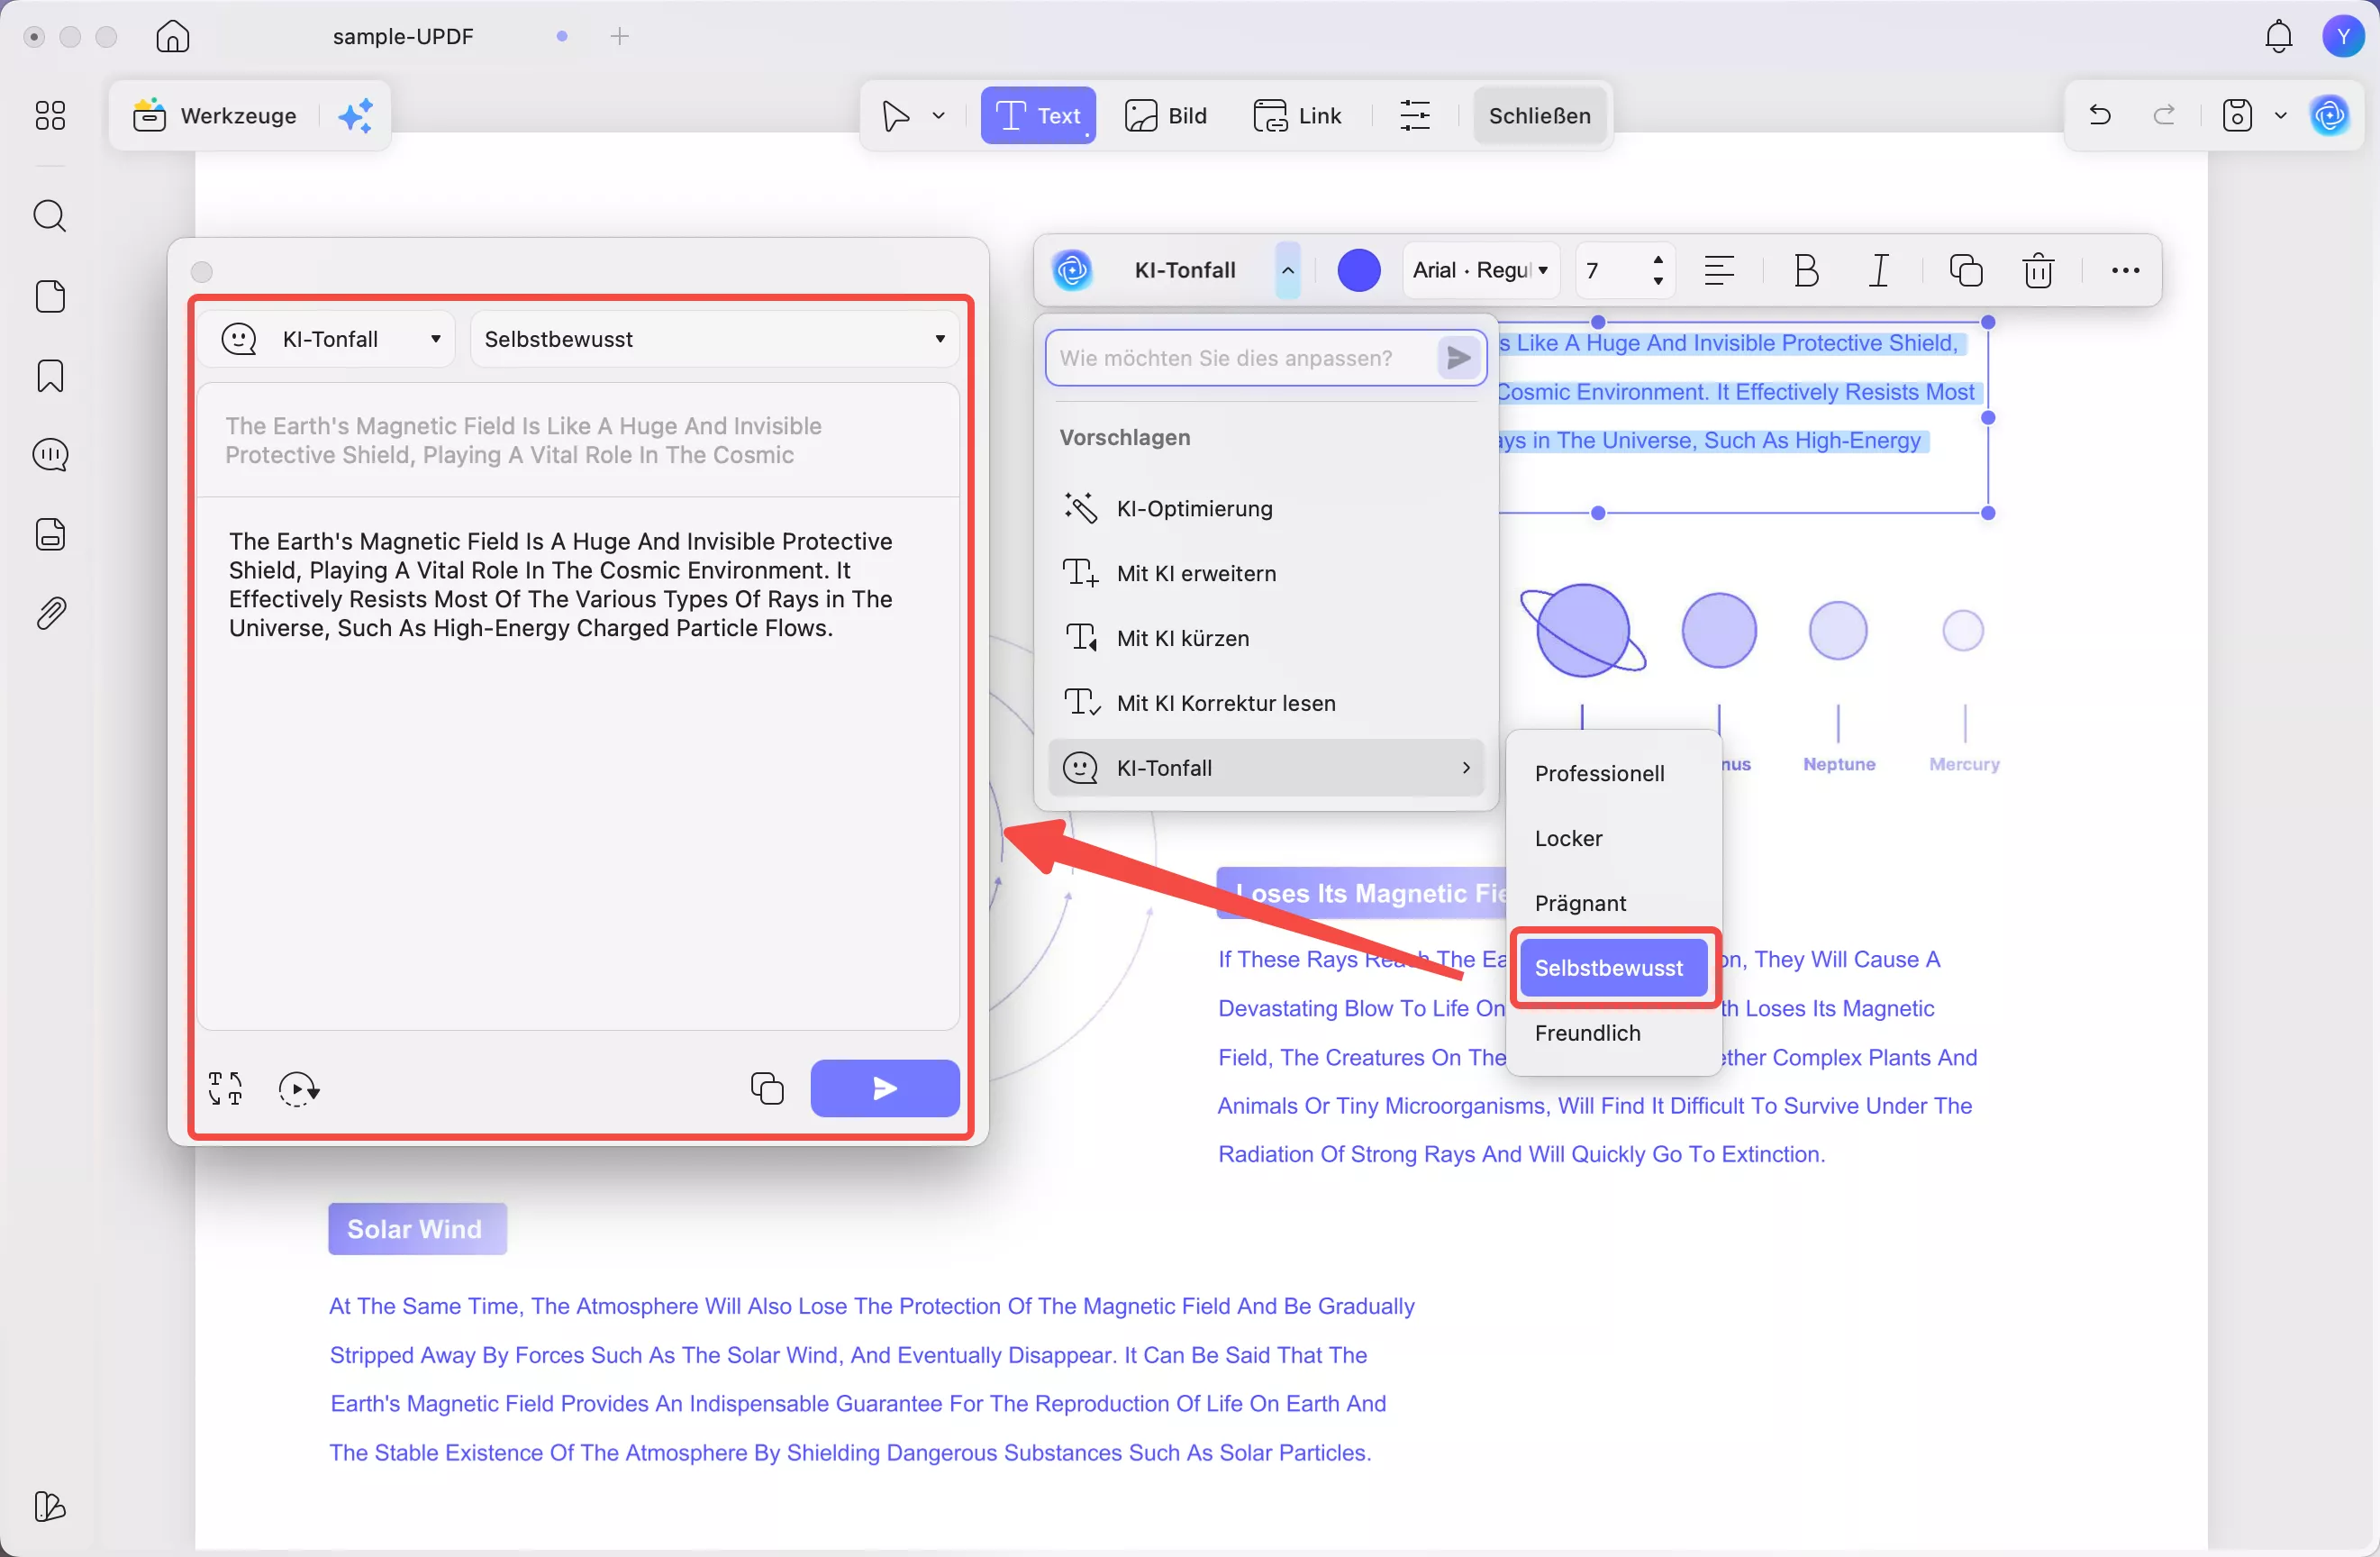Click the trash delete icon in text toolbar
The height and width of the screenshot is (1557, 2380).
(2037, 271)
